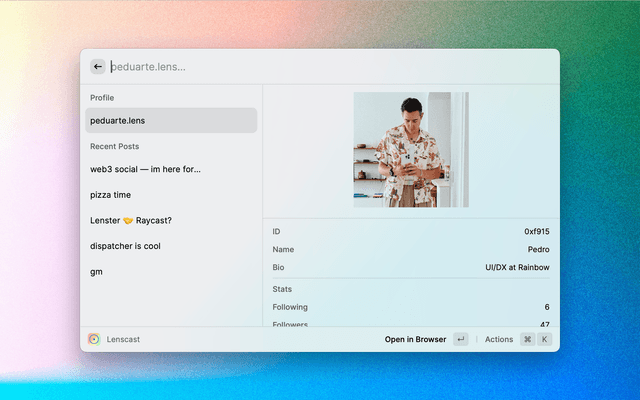Open the Actions menu

pyautogui.click(x=499, y=339)
